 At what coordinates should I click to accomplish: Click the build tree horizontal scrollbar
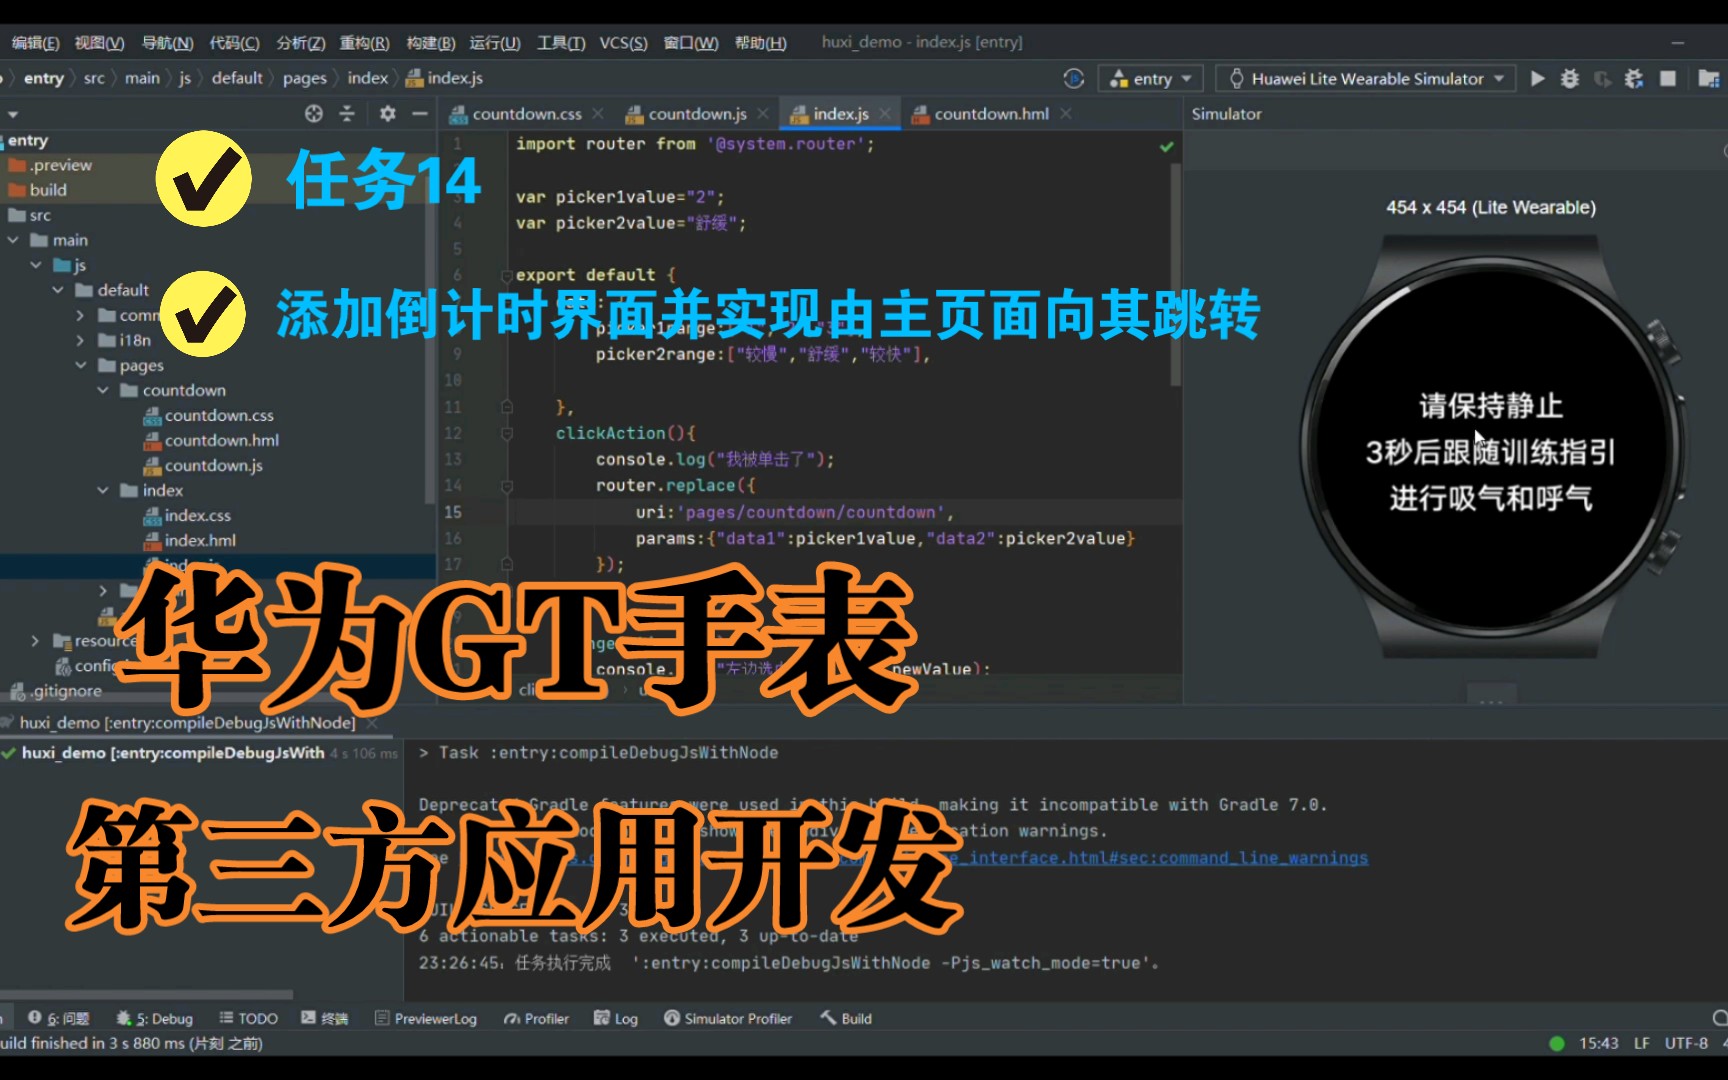point(146,995)
